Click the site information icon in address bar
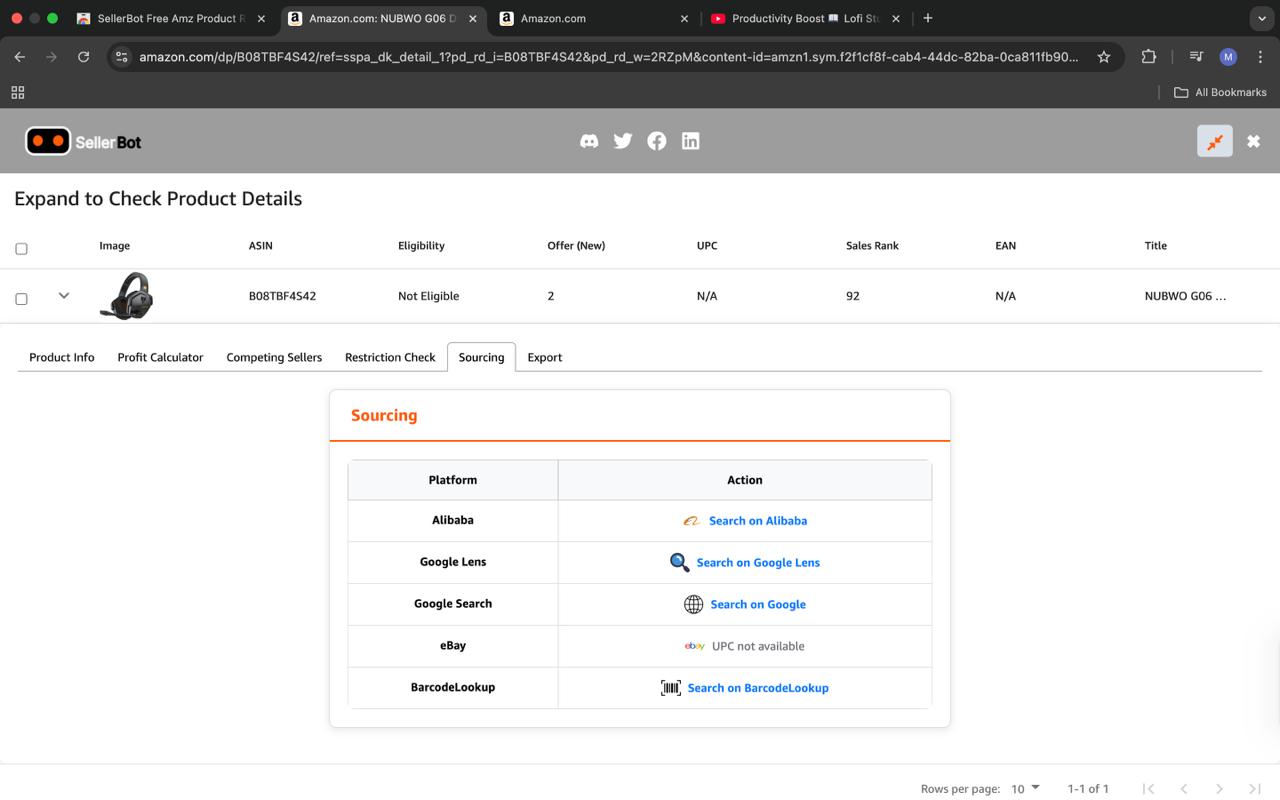The width and height of the screenshot is (1280, 800). tap(121, 57)
